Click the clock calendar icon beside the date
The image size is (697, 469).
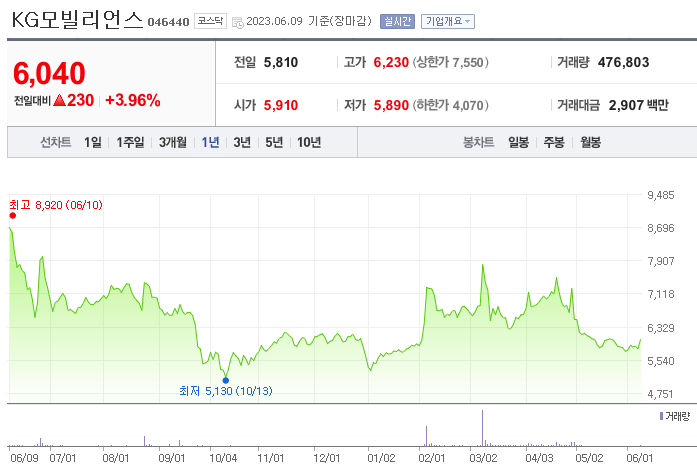[238, 22]
